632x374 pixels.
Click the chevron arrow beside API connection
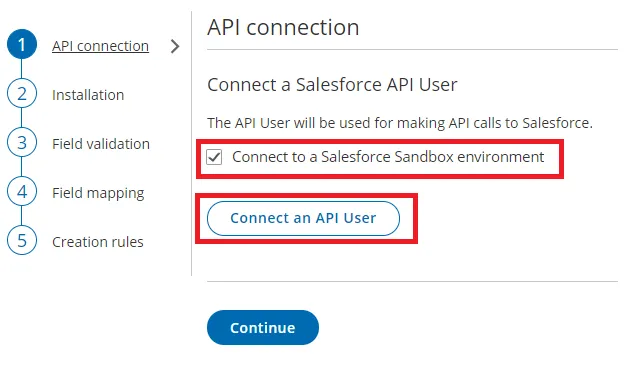point(175,46)
